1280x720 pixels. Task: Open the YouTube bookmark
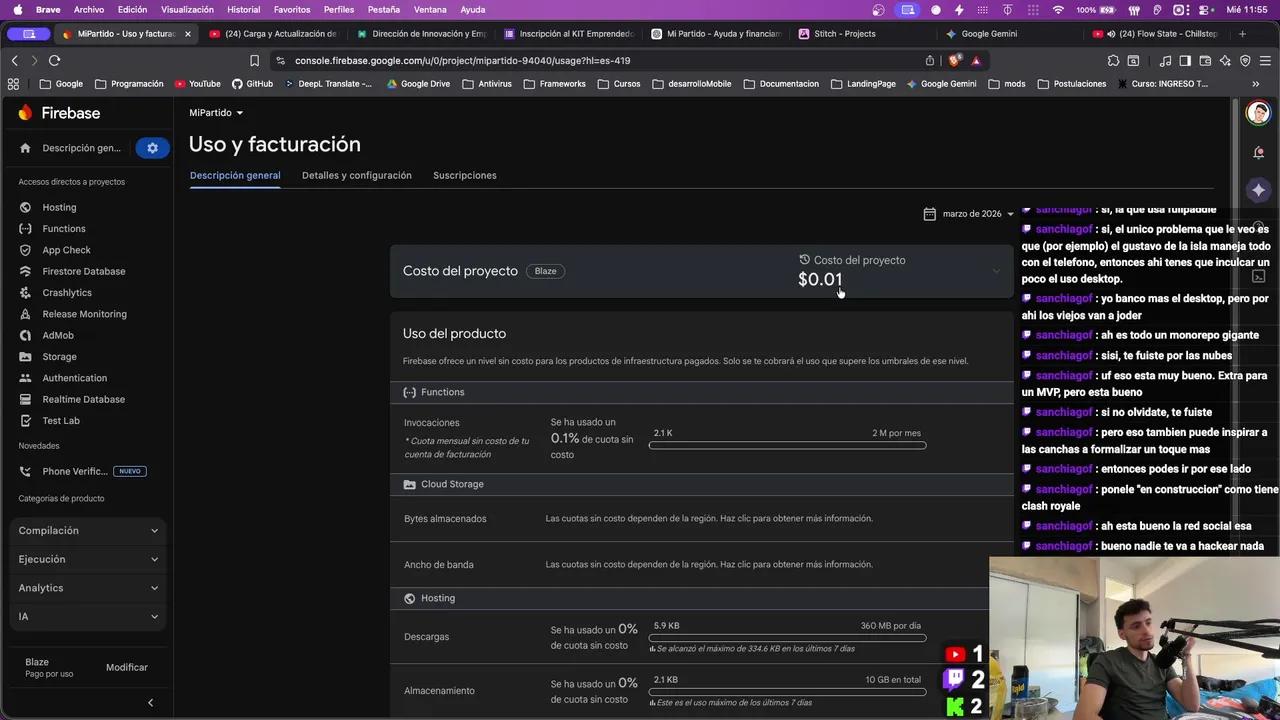coord(197,84)
